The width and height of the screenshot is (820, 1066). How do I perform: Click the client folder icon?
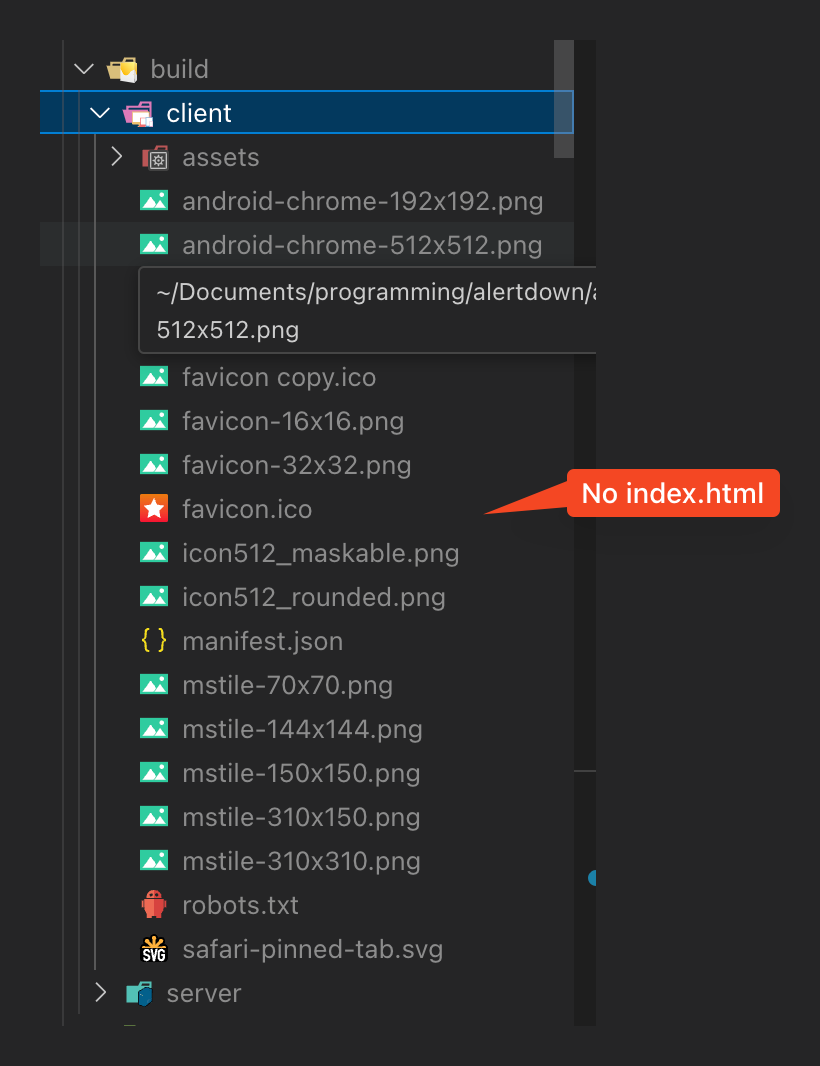click(x=140, y=112)
